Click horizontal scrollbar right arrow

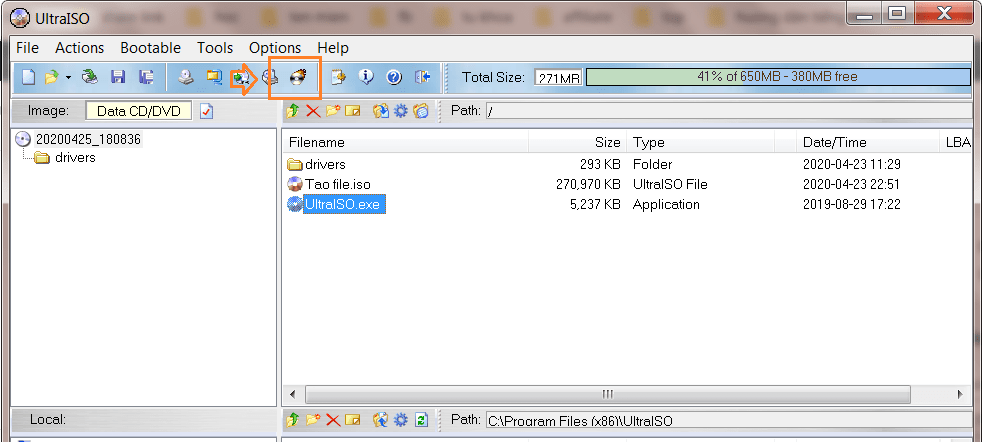coord(959,394)
